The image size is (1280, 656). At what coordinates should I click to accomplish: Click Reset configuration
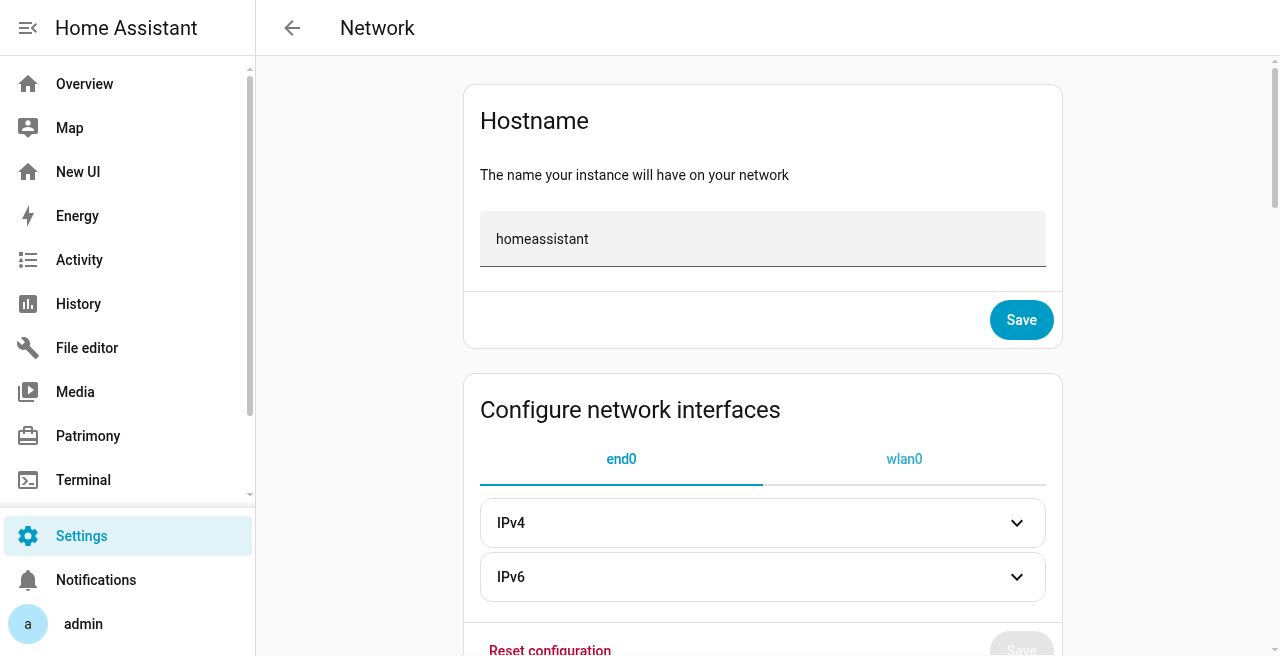pyautogui.click(x=550, y=650)
